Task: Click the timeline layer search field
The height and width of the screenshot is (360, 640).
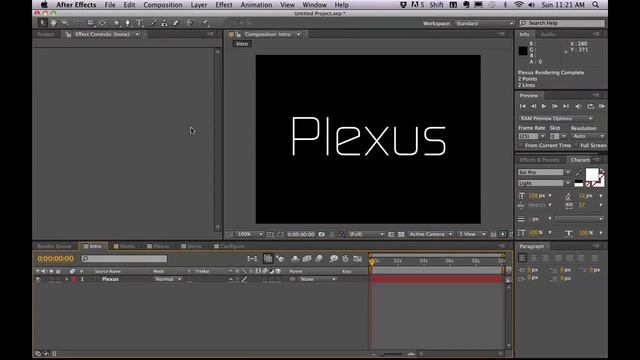Action: tap(124, 258)
